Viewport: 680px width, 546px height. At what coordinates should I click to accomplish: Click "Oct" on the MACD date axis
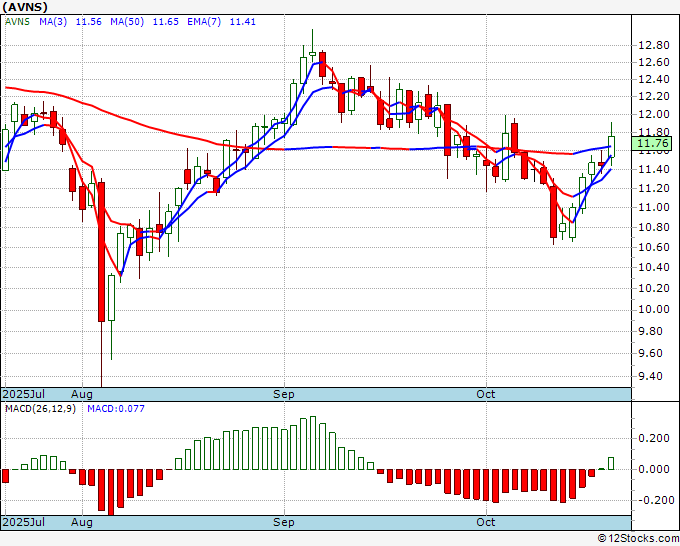(x=485, y=522)
